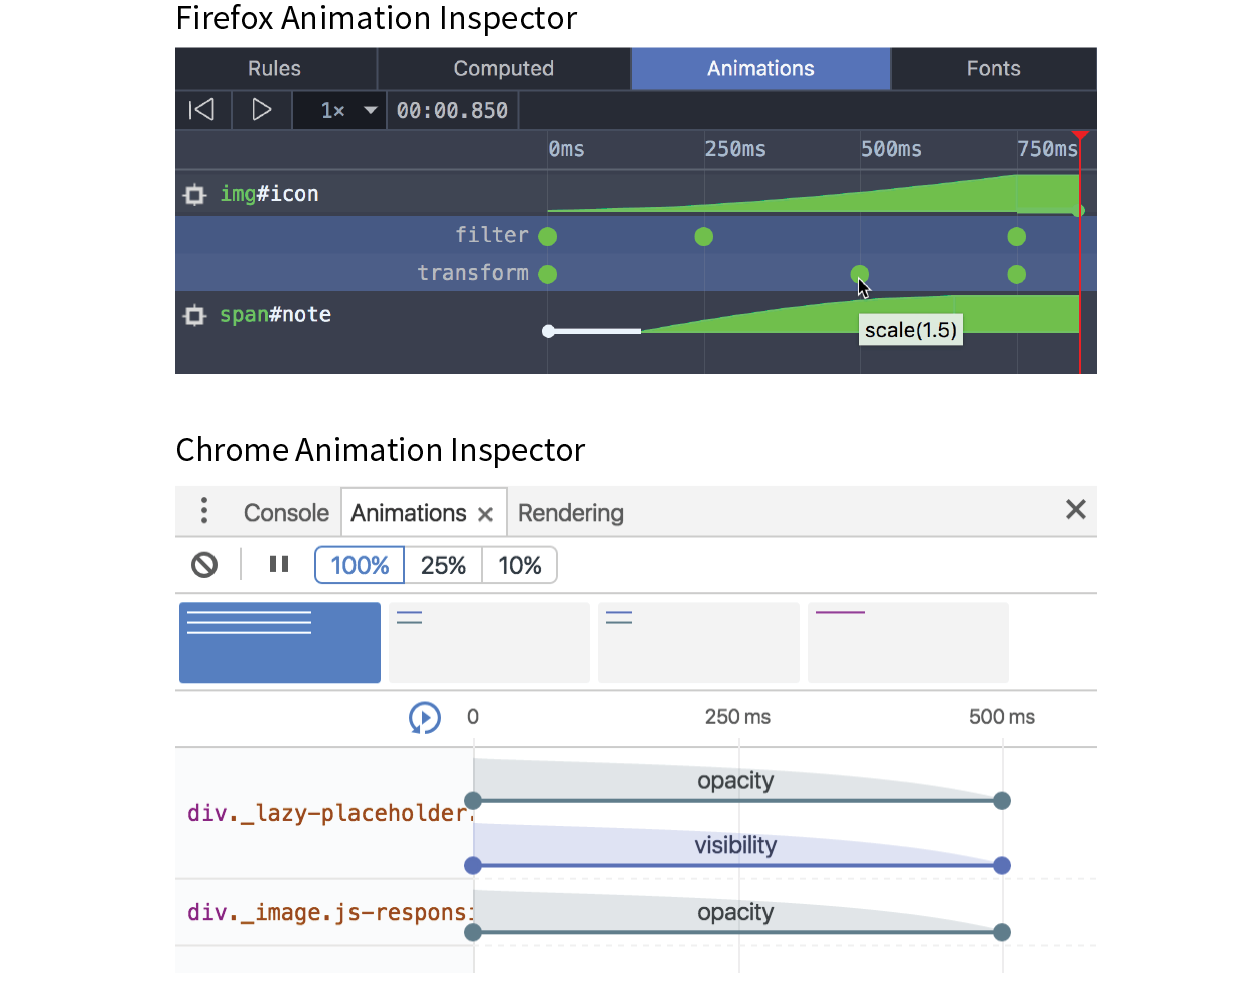Screen dimensions: 1258x985
Task: Click the visibility animation label
Action: click(736, 845)
